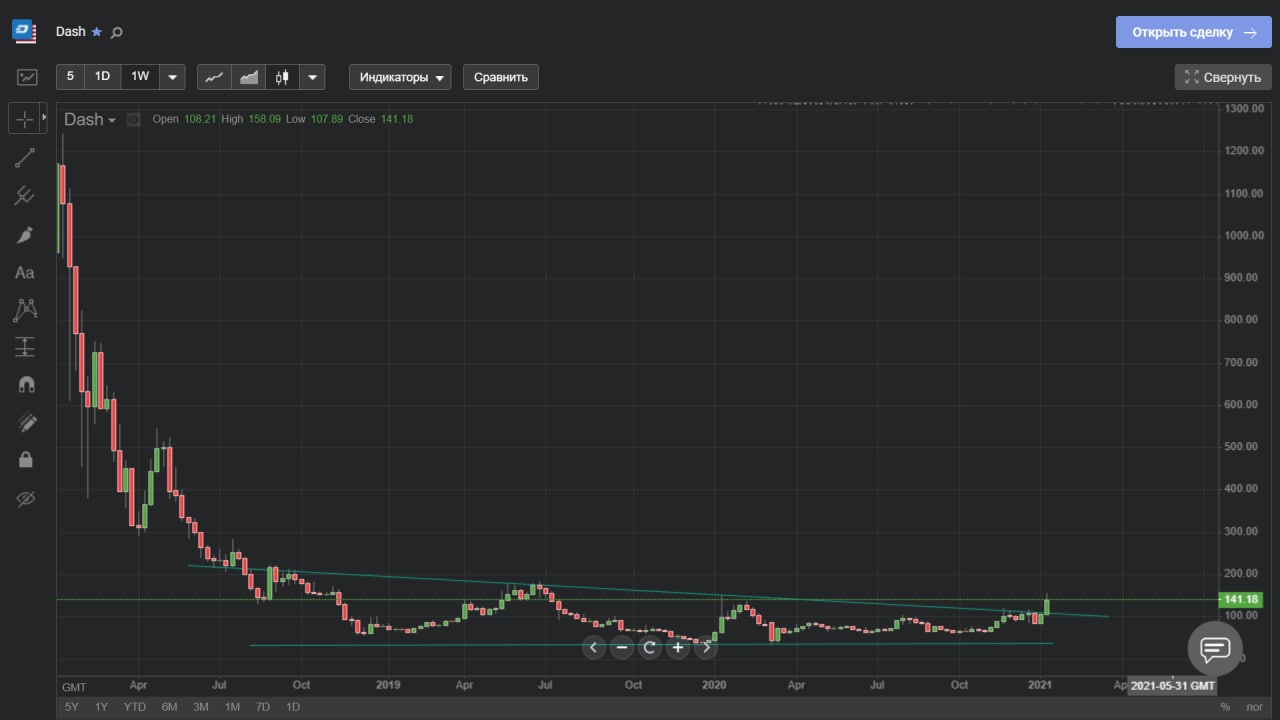Select the 5 minute interval
1280x720 pixels.
pos(70,77)
